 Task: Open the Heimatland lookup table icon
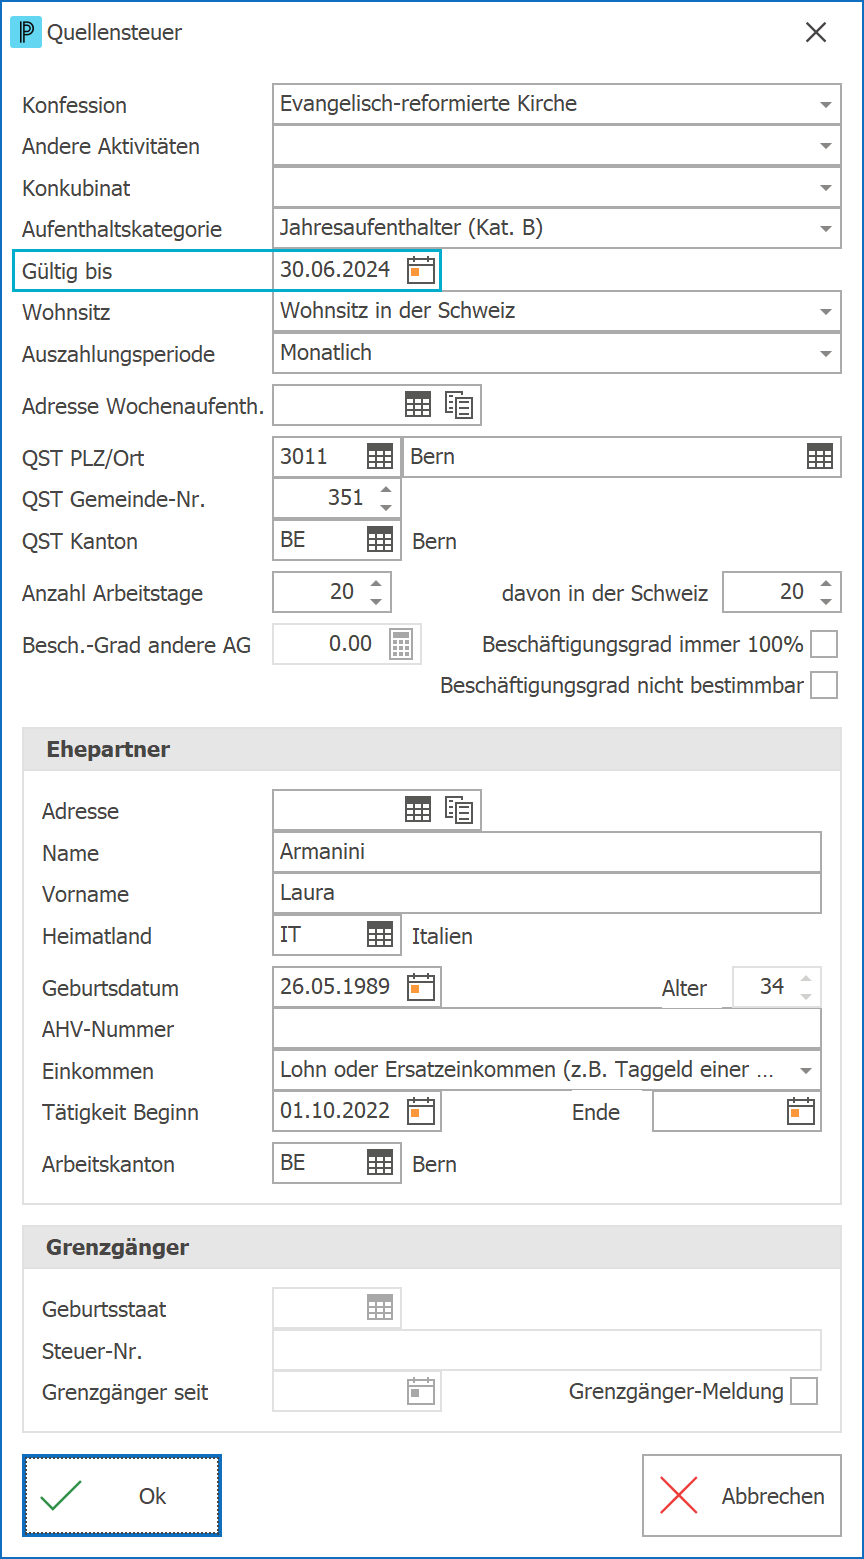pos(380,935)
